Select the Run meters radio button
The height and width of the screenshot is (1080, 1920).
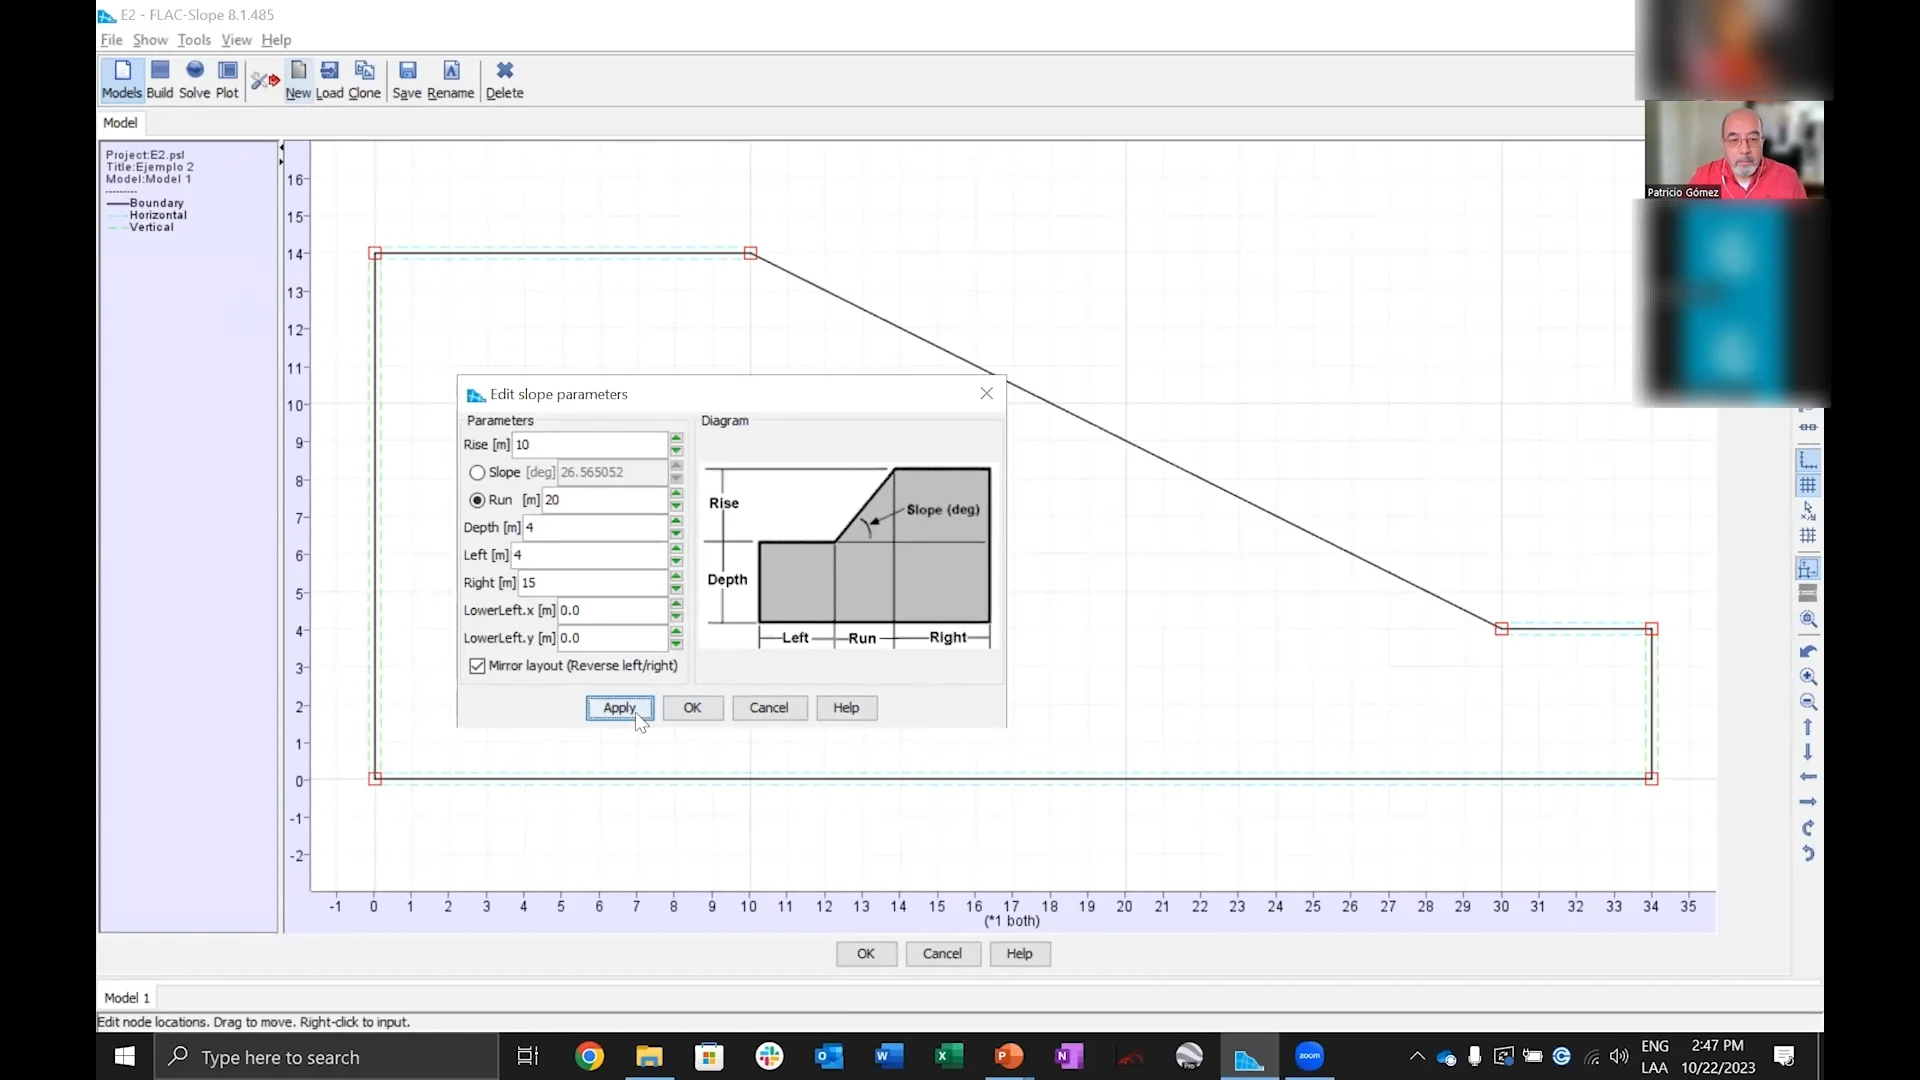point(478,500)
